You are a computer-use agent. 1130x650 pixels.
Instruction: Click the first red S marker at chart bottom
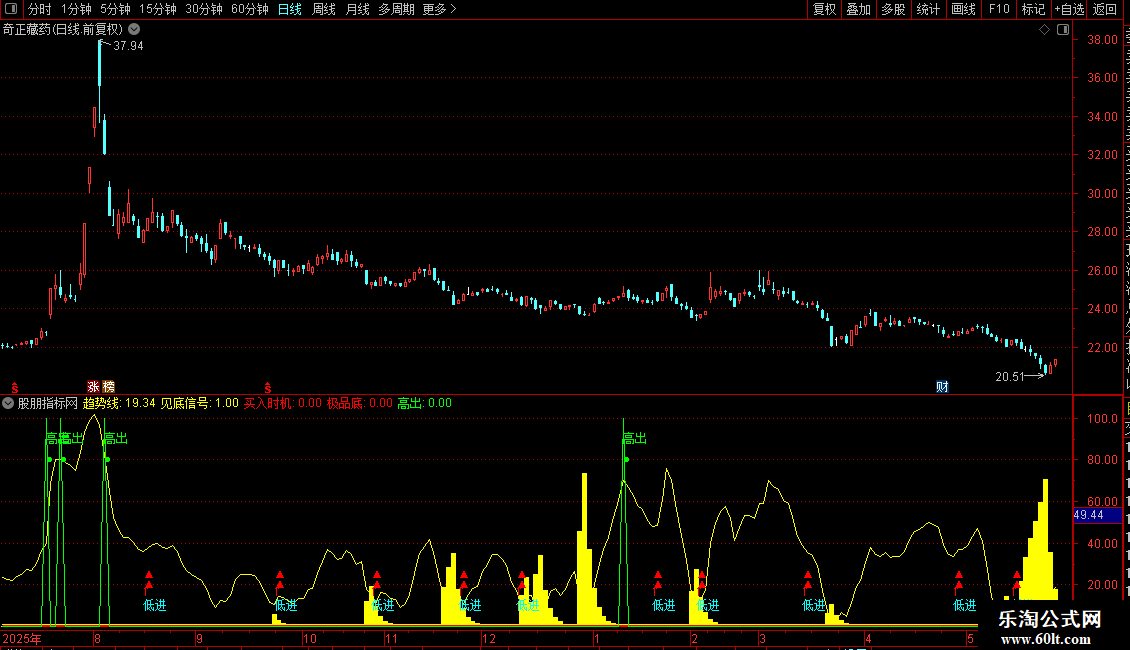14,388
